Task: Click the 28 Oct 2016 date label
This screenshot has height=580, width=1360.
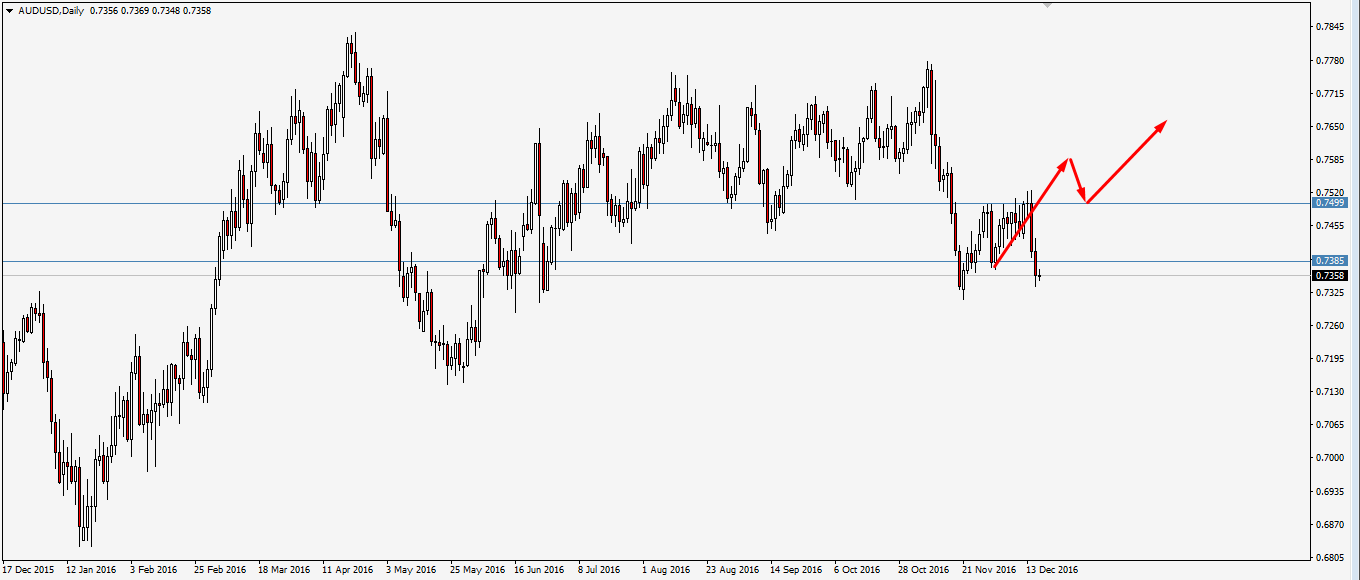Action: 924,570
